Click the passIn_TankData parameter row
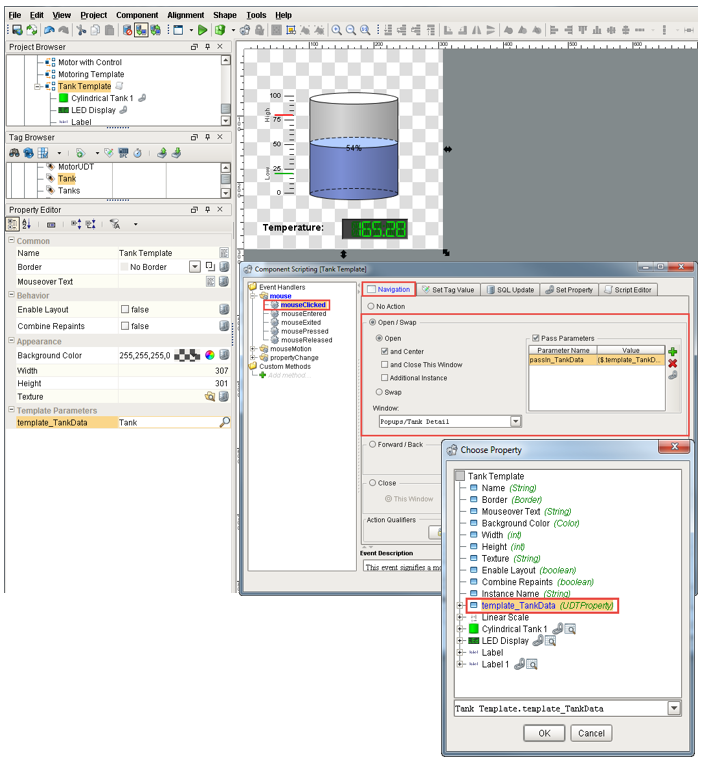 click(x=596, y=360)
